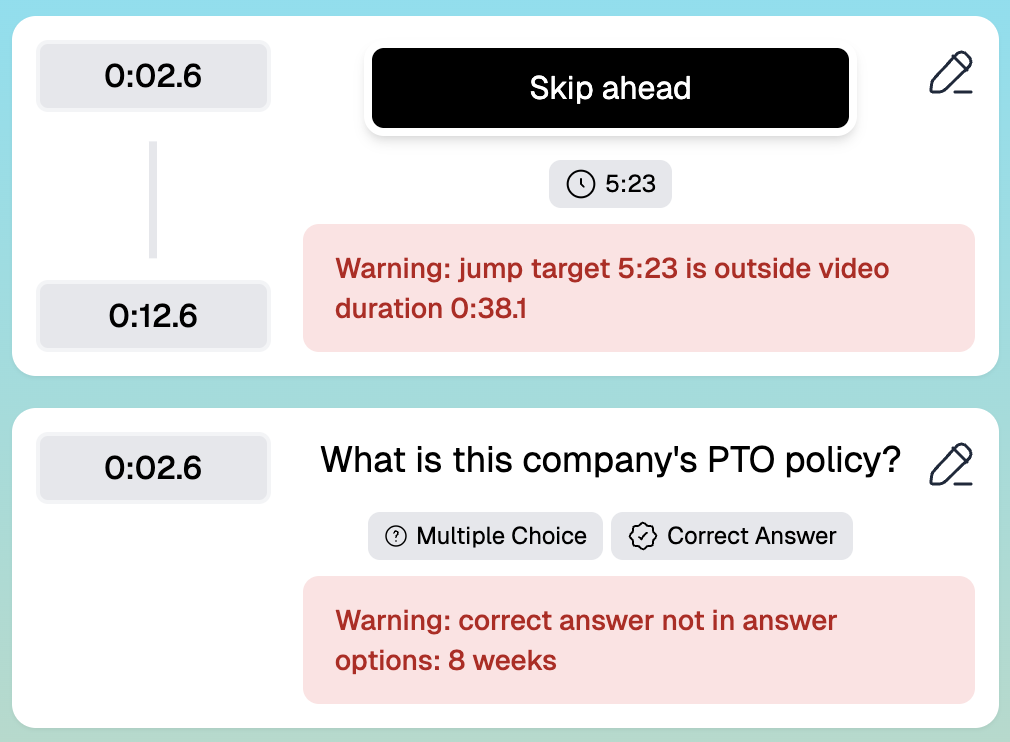The height and width of the screenshot is (742, 1010).
Task: Click the correct answer warning about 8 weeks
Action: pyautogui.click(x=640, y=640)
